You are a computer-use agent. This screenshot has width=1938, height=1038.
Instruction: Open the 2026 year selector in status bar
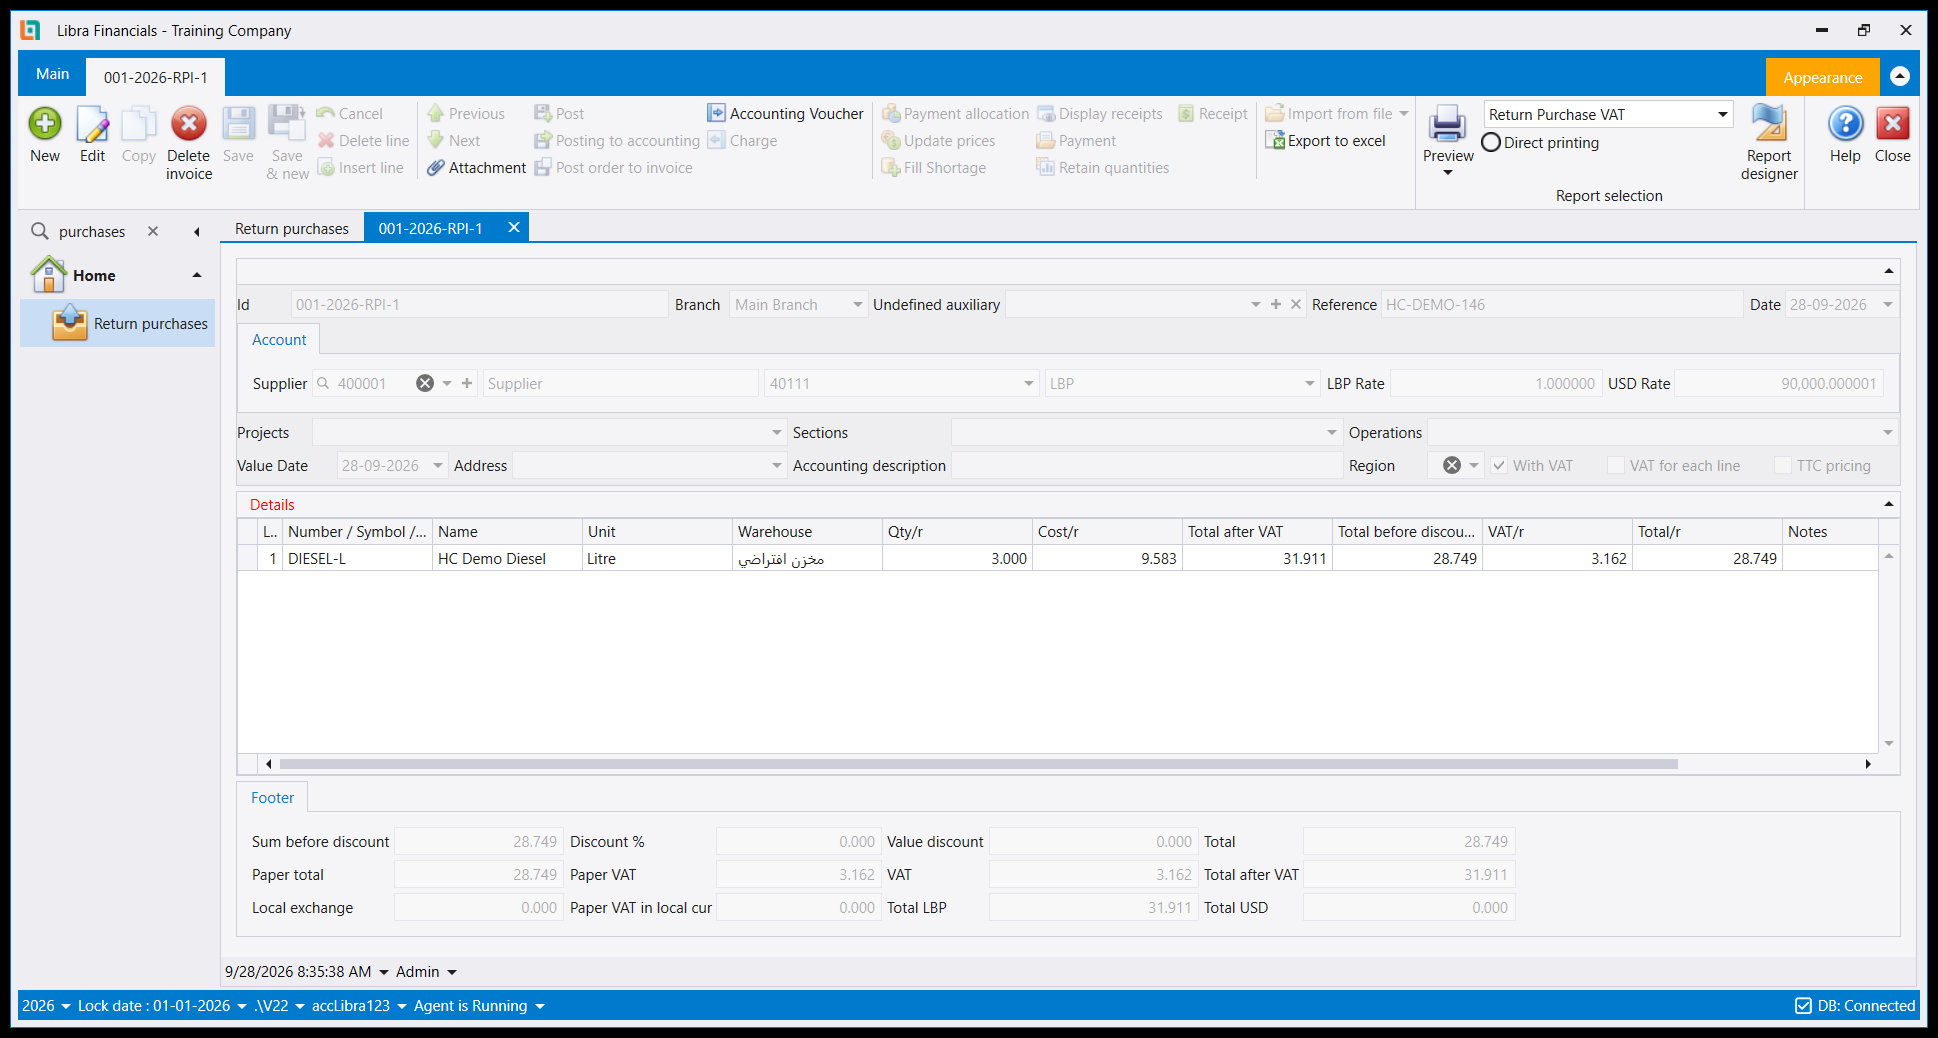coord(46,1006)
